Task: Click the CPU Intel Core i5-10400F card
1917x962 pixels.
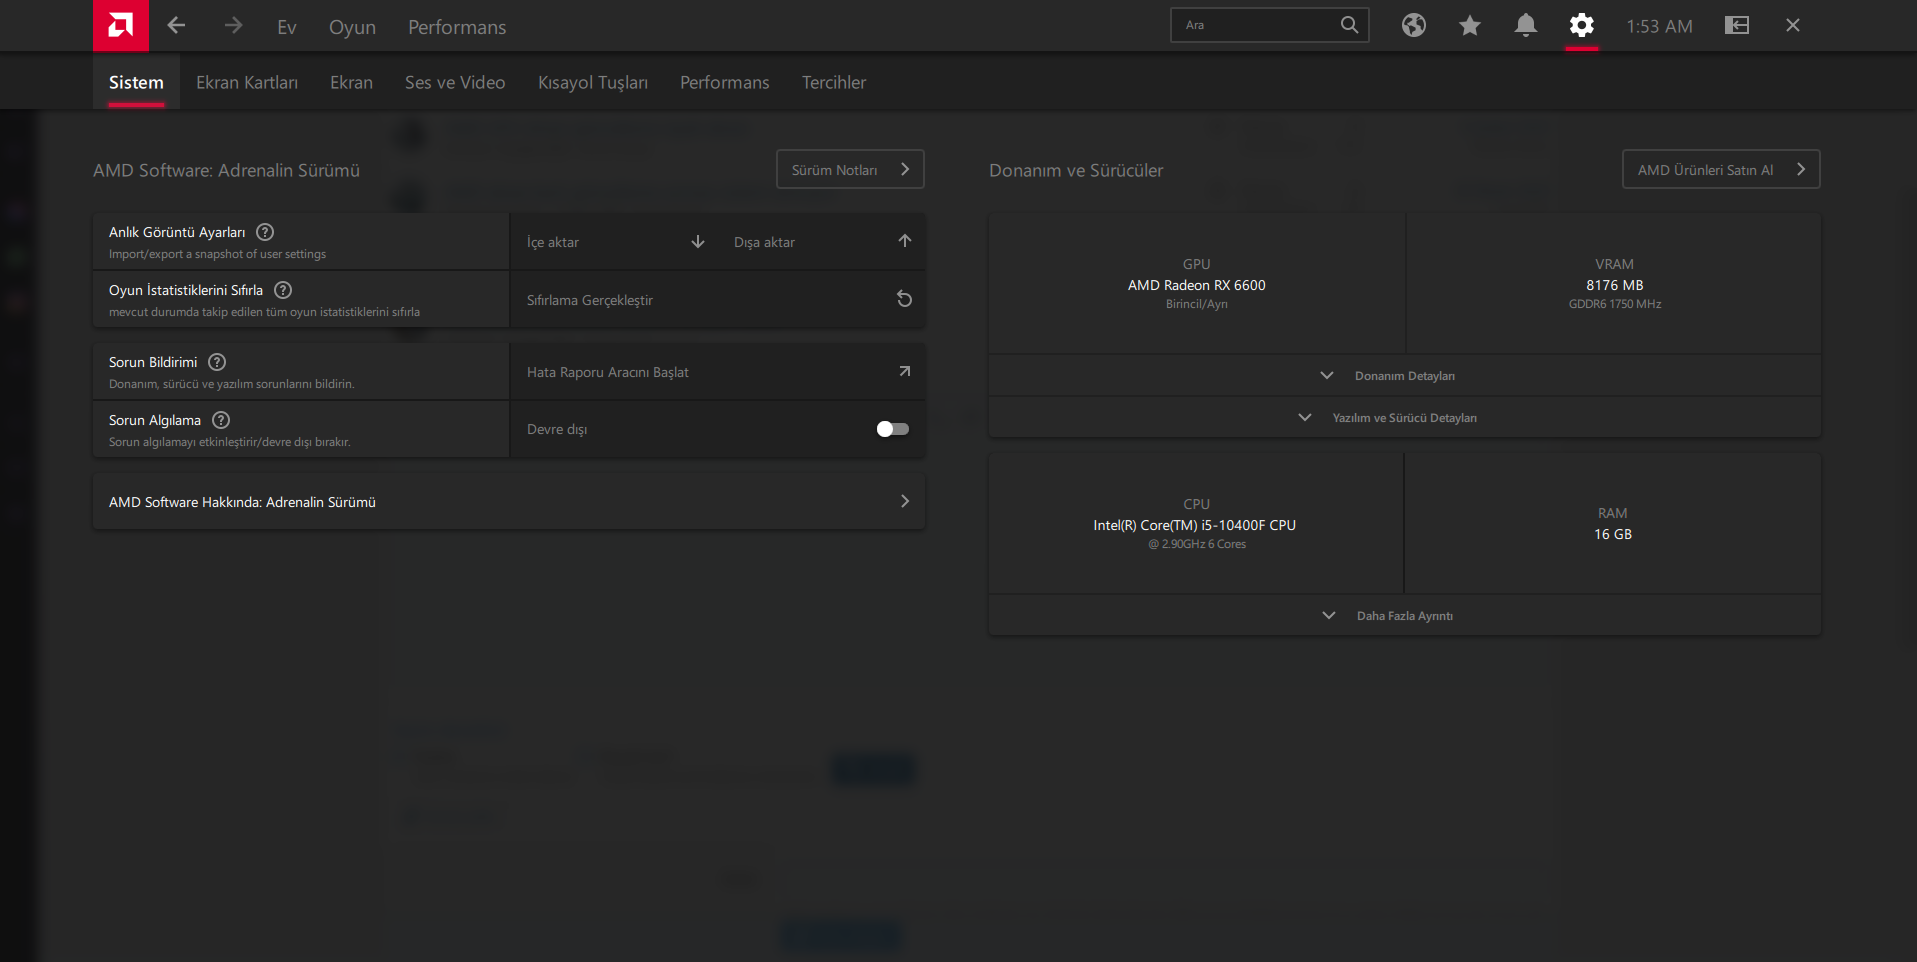Action: (1196, 524)
